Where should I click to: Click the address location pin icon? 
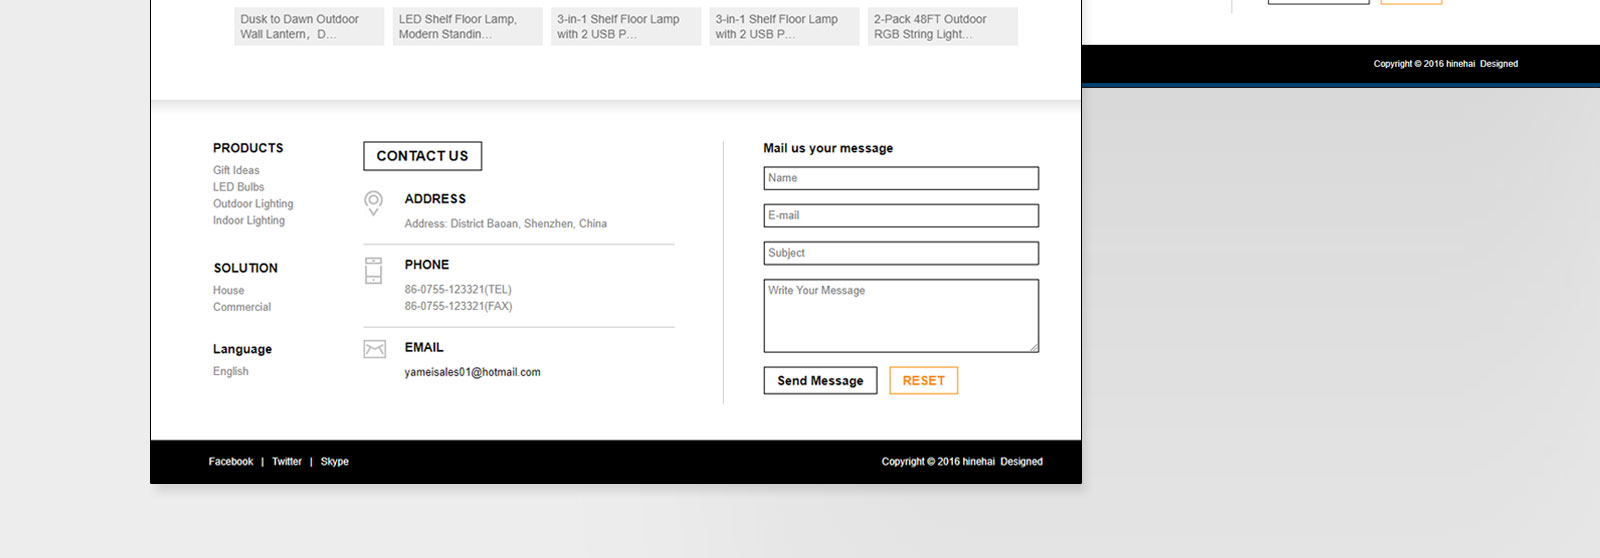pyautogui.click(x=373, y=203)
